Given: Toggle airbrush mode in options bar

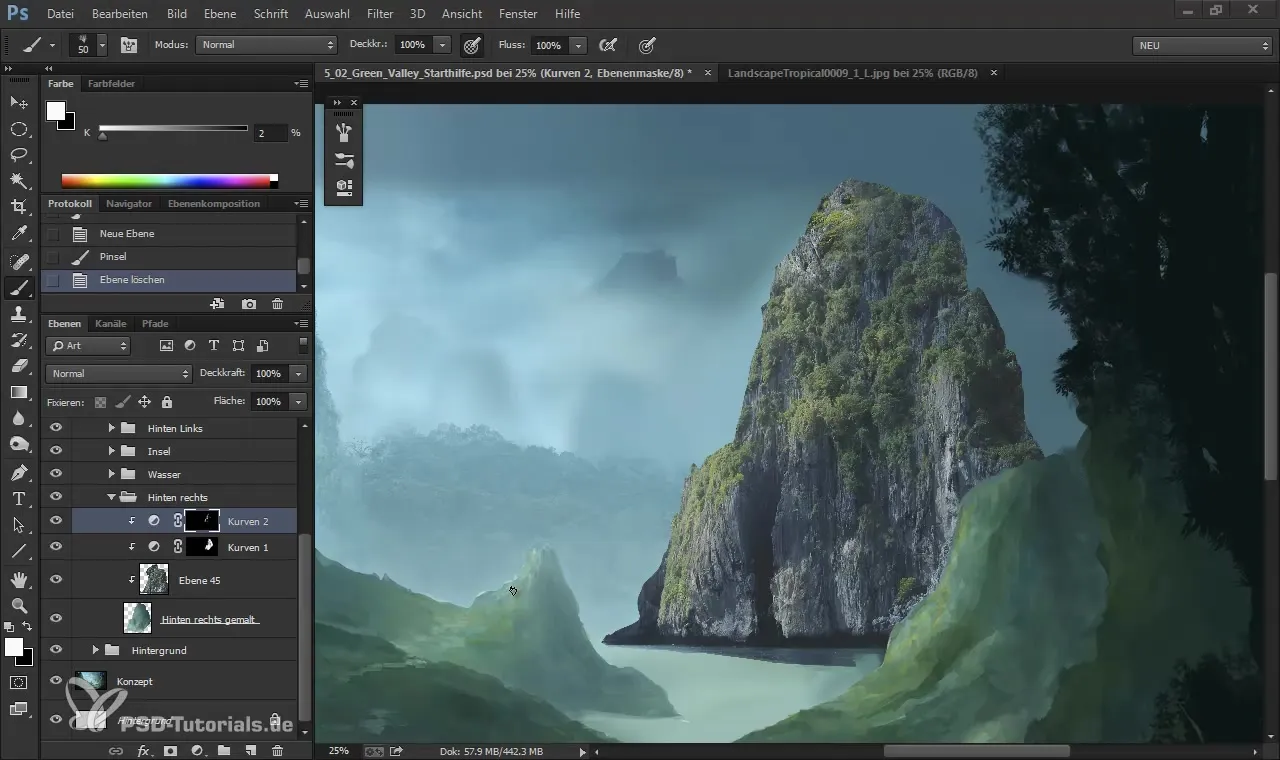Looking at the screenshot, I should [606, 45].
